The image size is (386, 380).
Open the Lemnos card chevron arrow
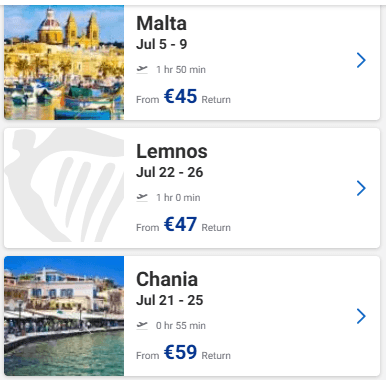click(x=361, y=188)
